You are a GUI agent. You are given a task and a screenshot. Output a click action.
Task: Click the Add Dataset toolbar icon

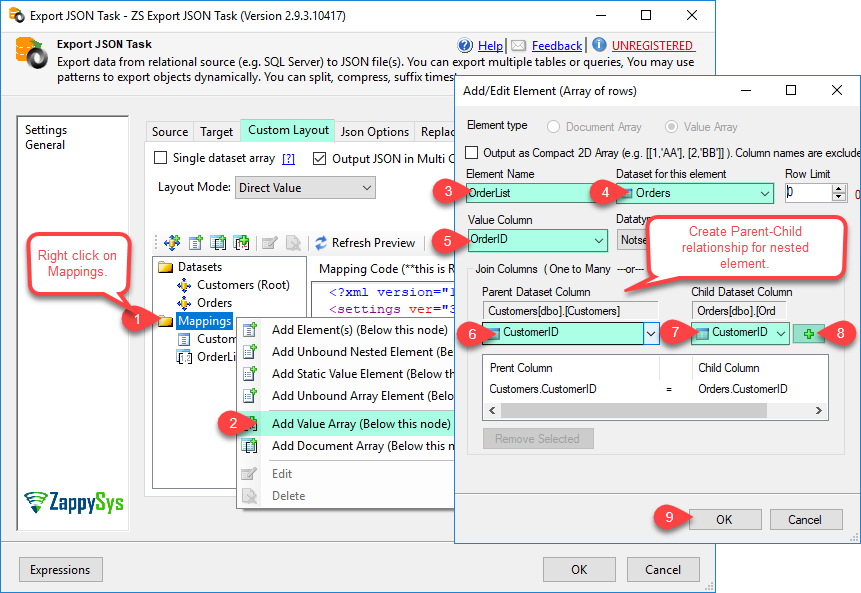pyautogui.click(x=172, y=242)
